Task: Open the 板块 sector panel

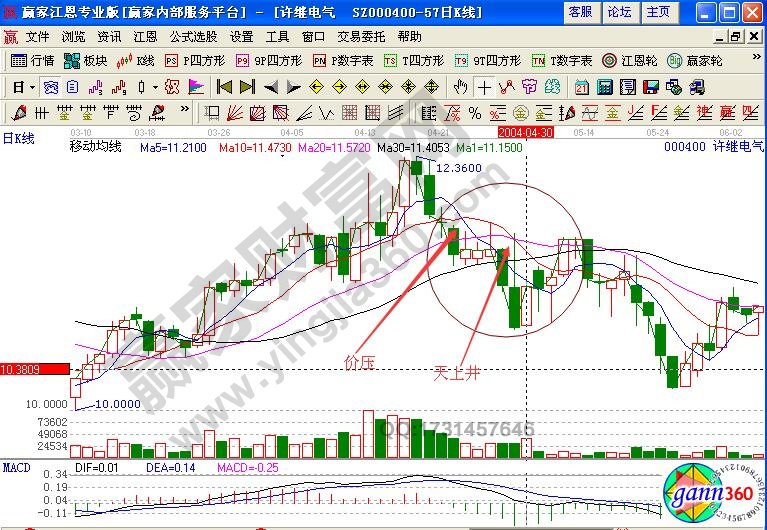Action: point(86,60)
